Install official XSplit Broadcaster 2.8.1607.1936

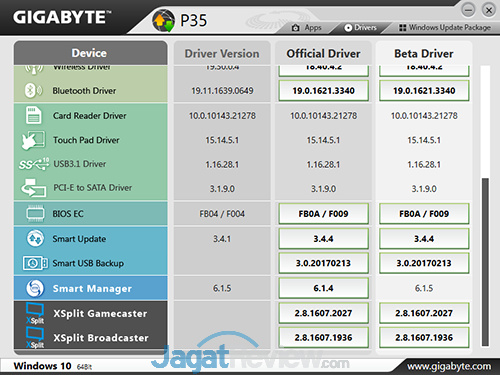point(324,338)
